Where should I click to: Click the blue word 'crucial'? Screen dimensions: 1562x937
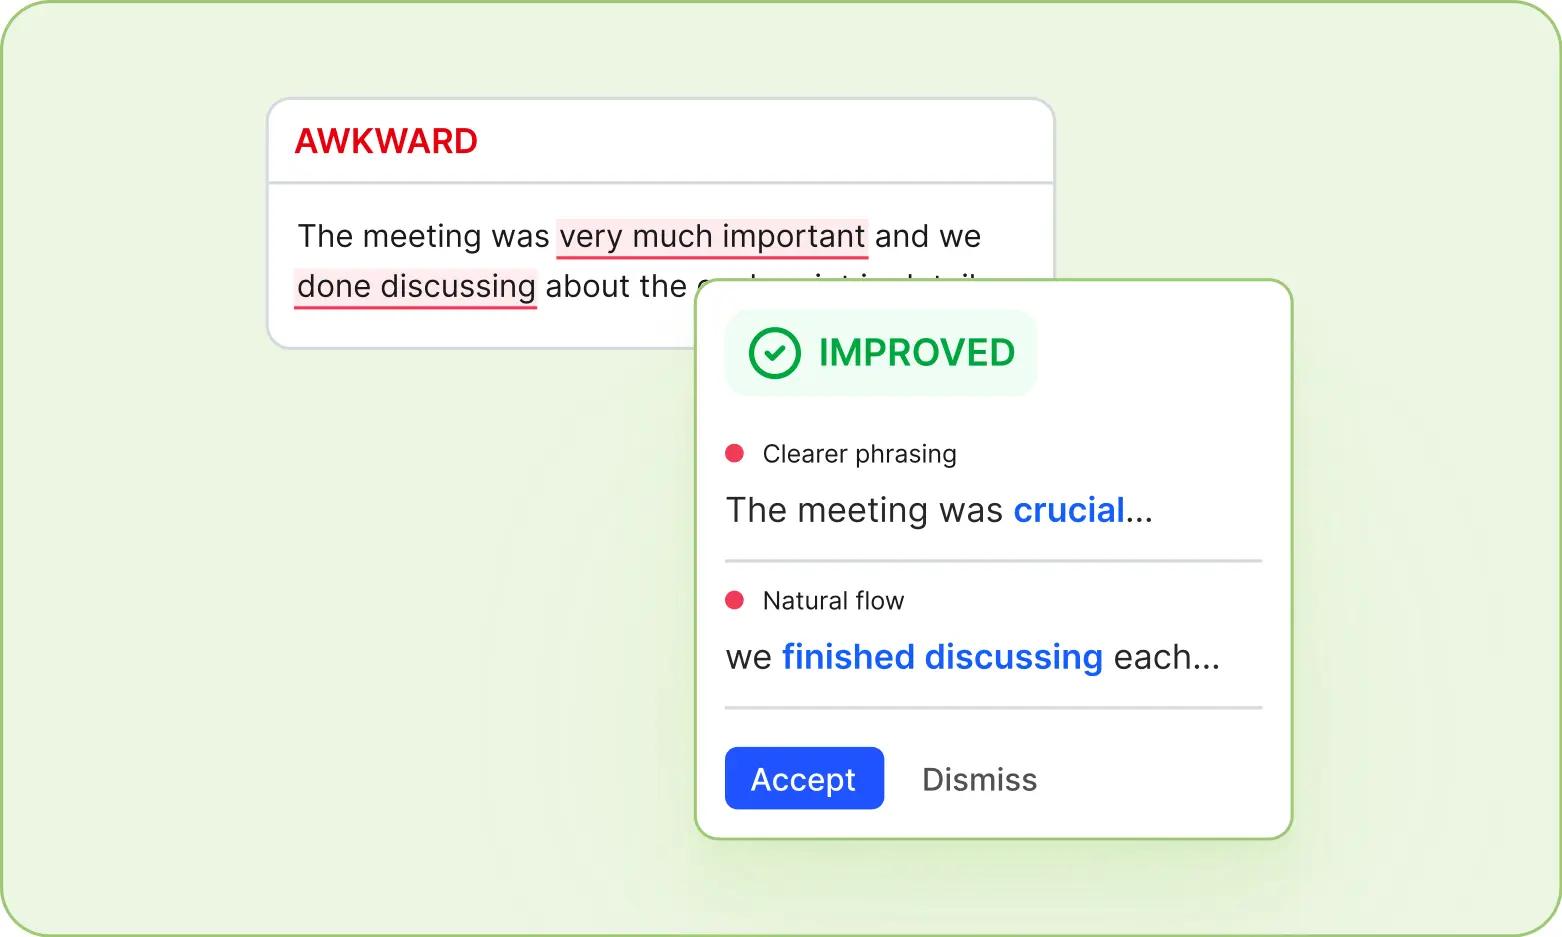1069,510
